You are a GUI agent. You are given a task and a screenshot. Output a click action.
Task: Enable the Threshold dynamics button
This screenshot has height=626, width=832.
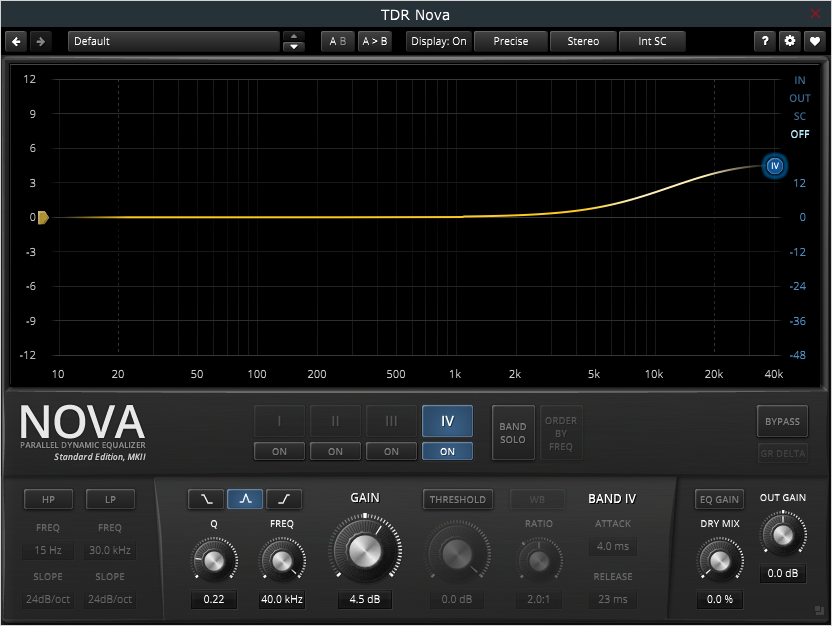click(x=457, y=499)
